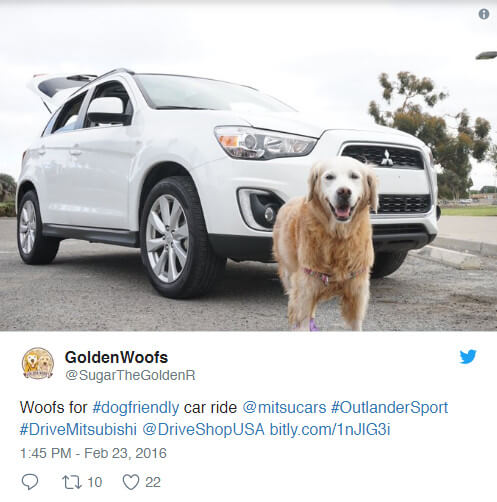This screenshot has width=497, height=502.
Task: Click the like count 22
Action: pos(153,482)
